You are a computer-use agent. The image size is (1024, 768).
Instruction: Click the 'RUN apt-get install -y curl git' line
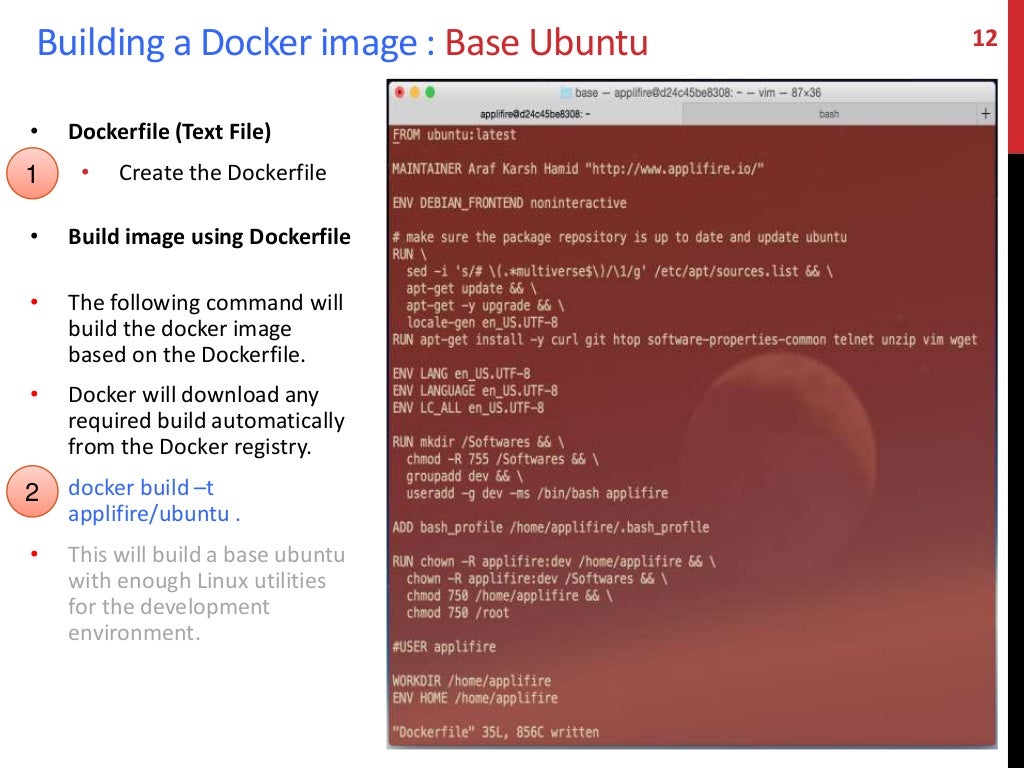point(684,340)
